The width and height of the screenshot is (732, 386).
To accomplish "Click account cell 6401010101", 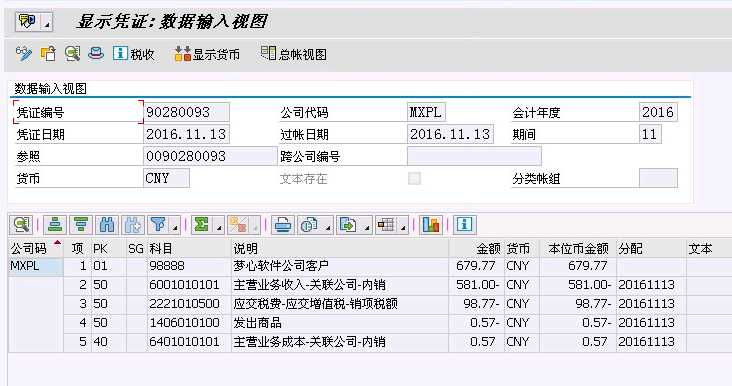I will tap(189, 342).
